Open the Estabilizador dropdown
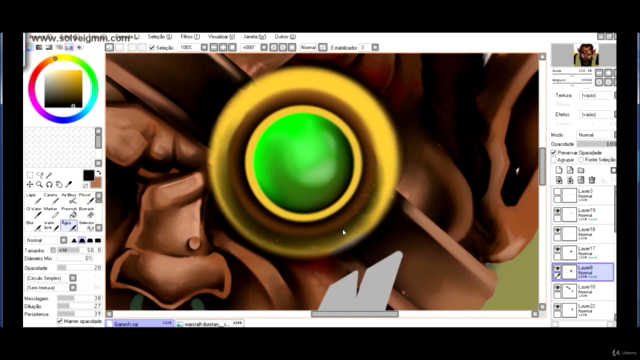This screenshot has height=360, width=640. coord(375,47)
